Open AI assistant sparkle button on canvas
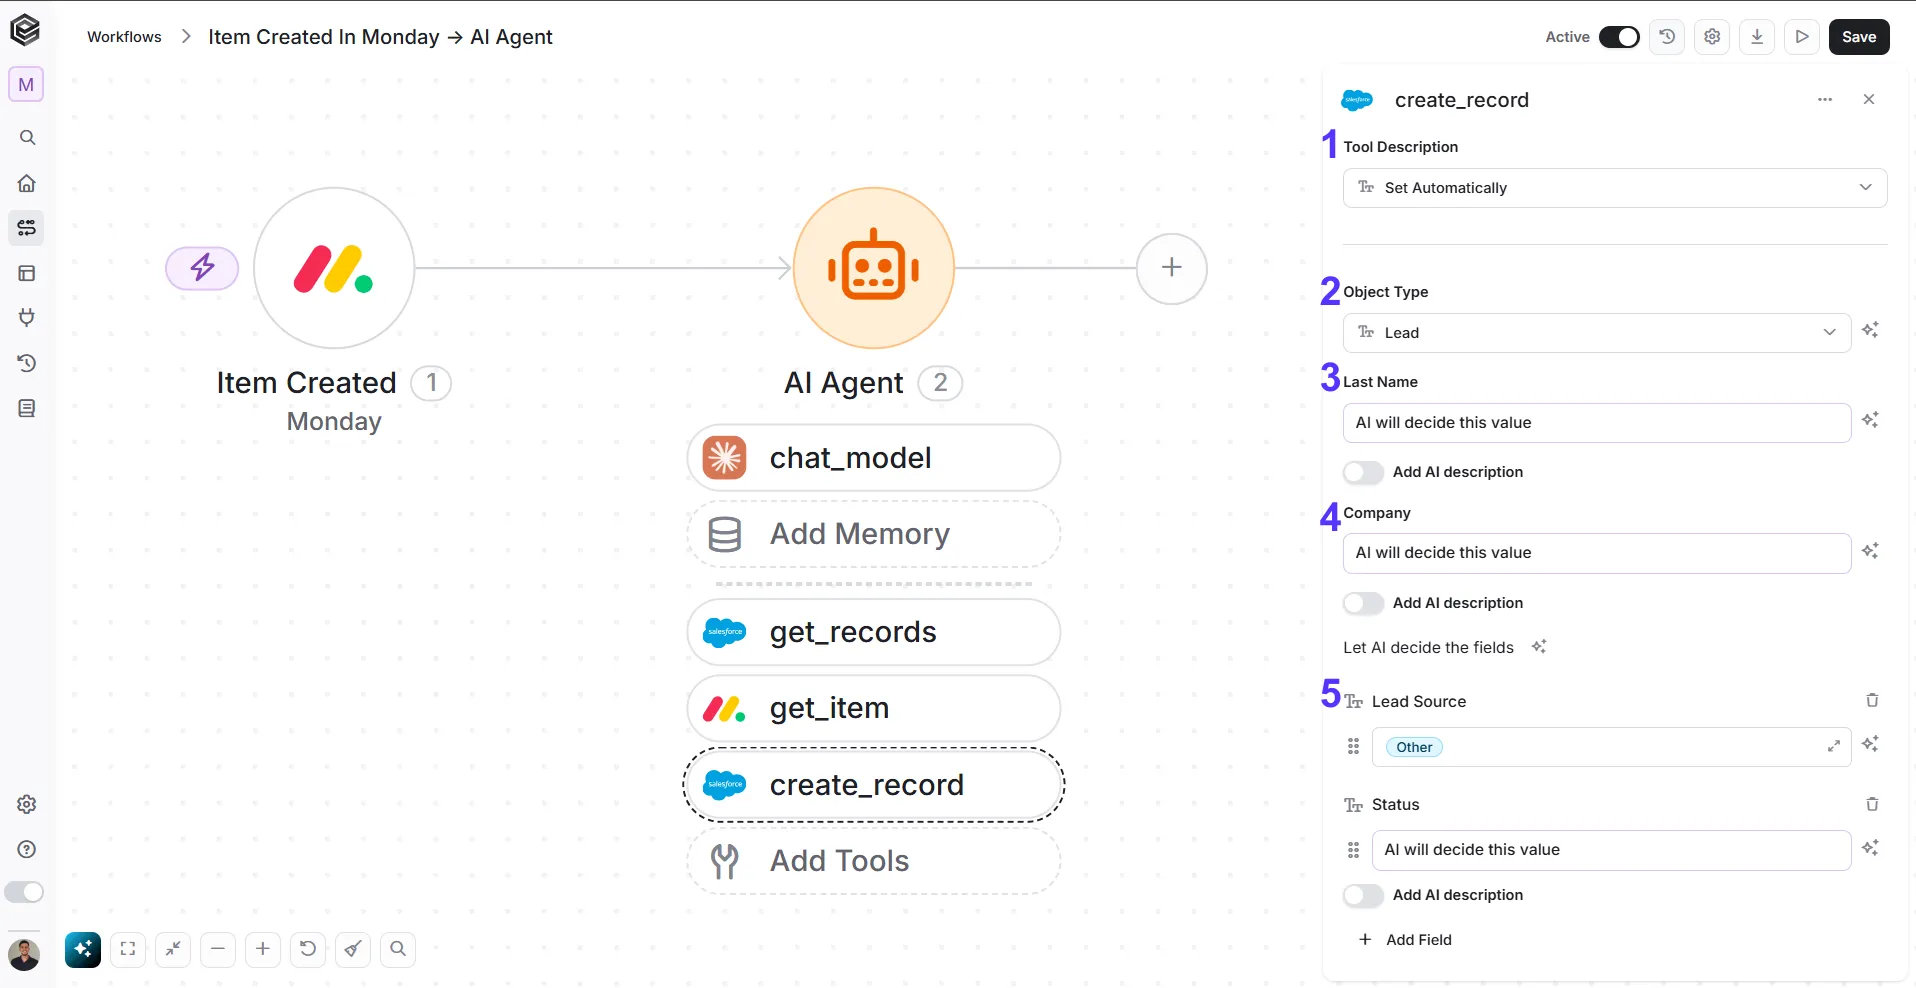The width and height of the screenshot is (1916, 988). tap(83, 949)
